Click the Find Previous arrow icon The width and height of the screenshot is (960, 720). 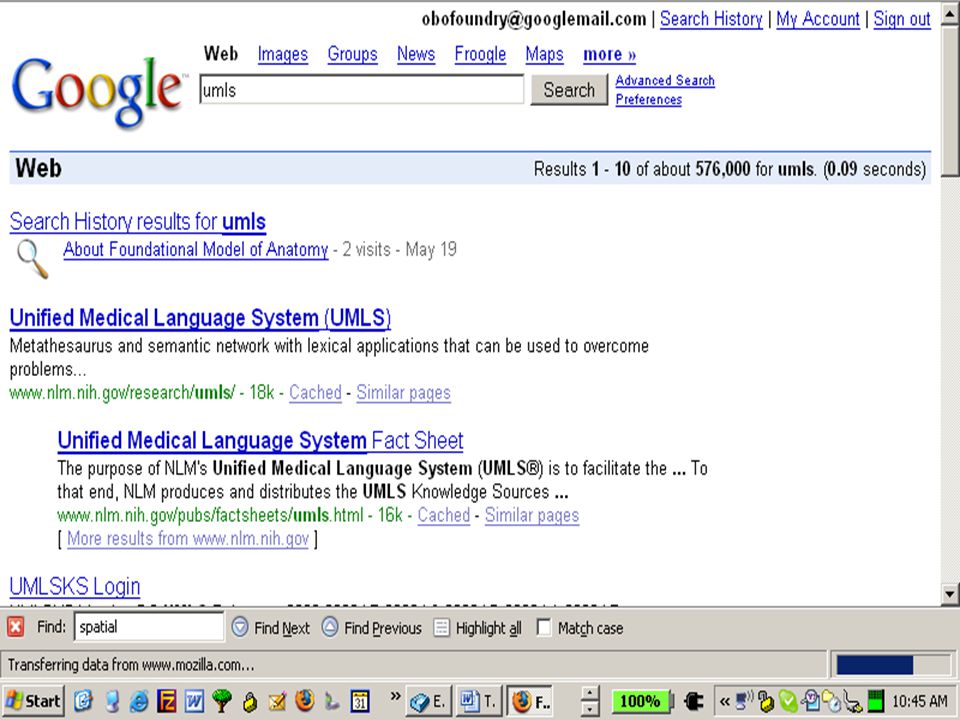pos(330,627)
